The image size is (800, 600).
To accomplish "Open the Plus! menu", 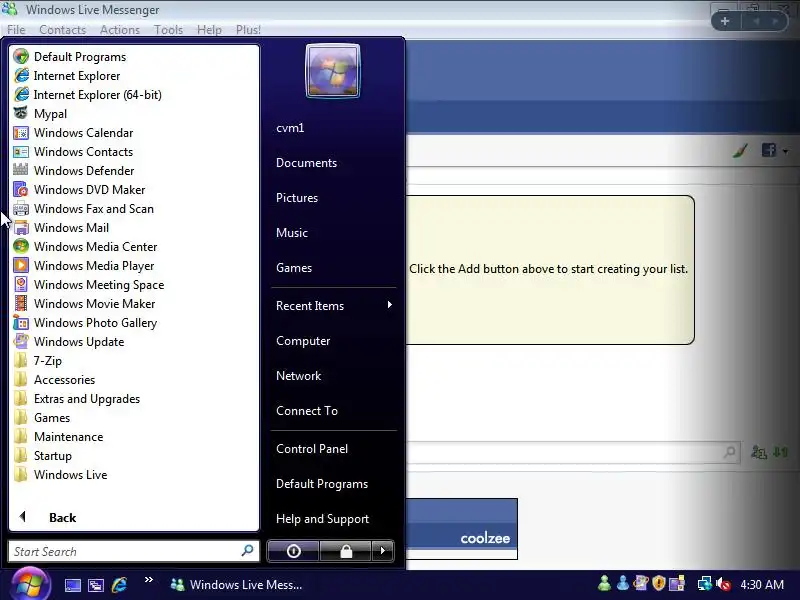I will 248,30.
